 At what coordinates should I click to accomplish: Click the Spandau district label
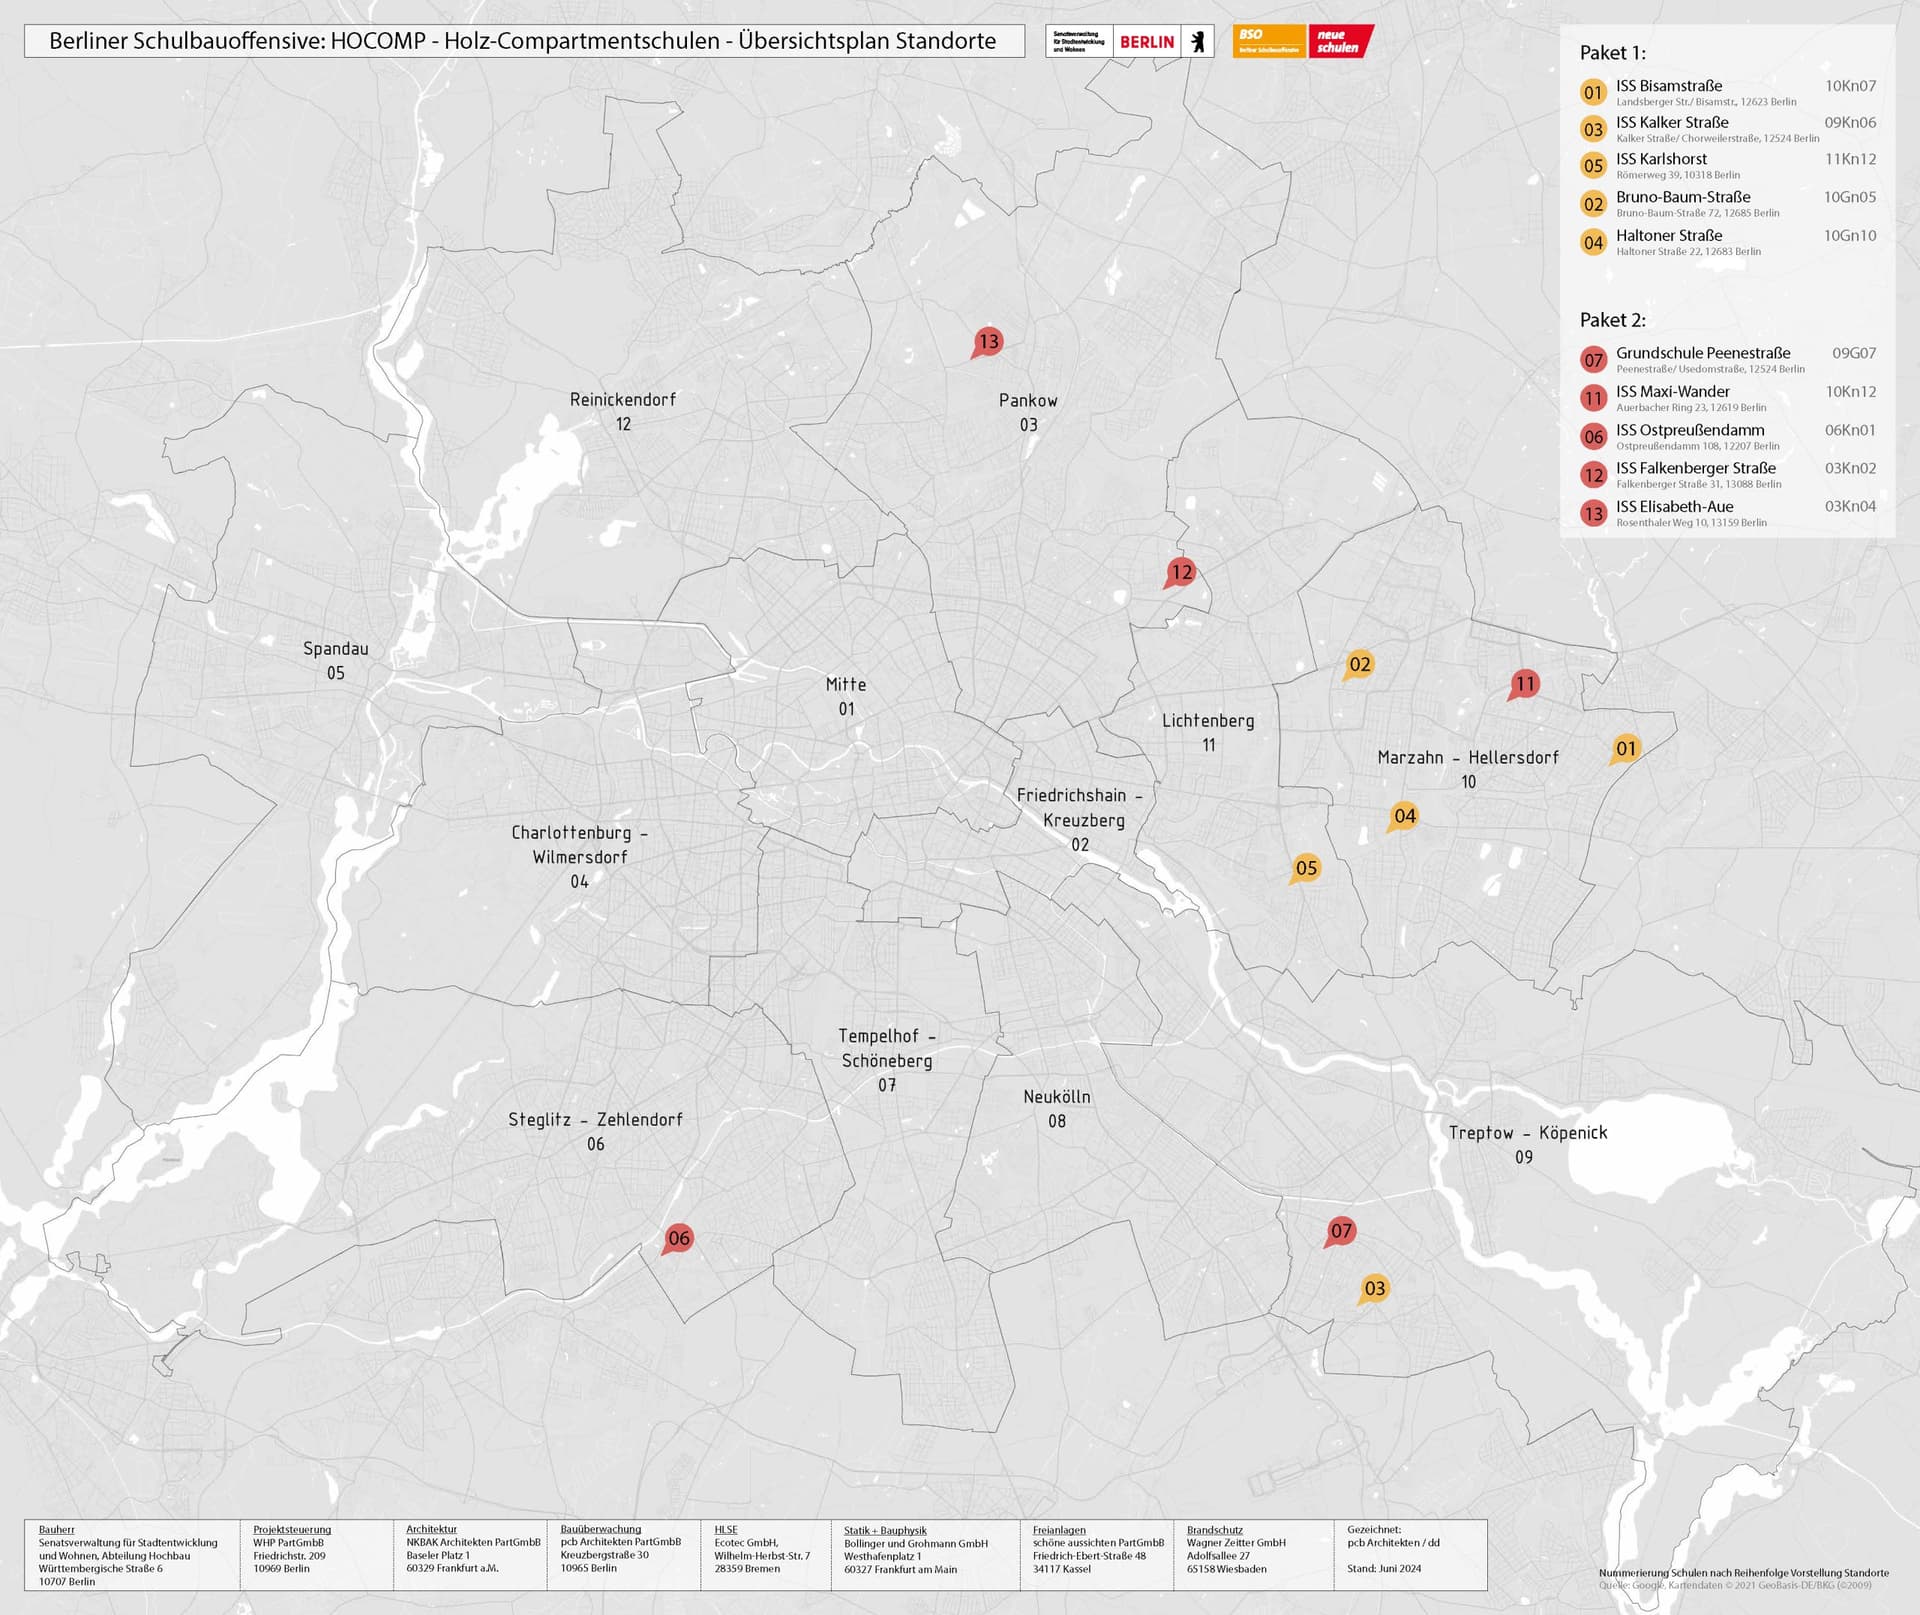pyautogui.click(x=336, y=649)
